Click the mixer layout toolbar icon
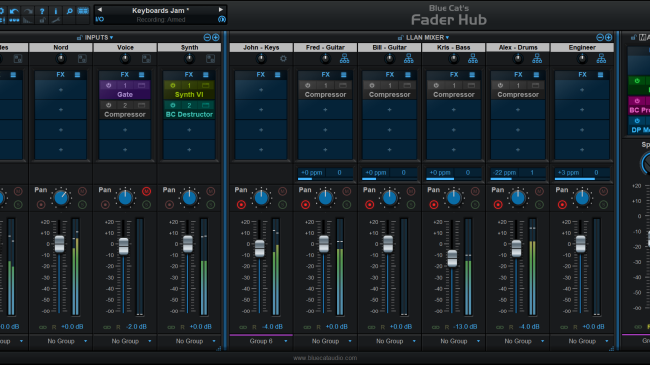 (83, 11)
